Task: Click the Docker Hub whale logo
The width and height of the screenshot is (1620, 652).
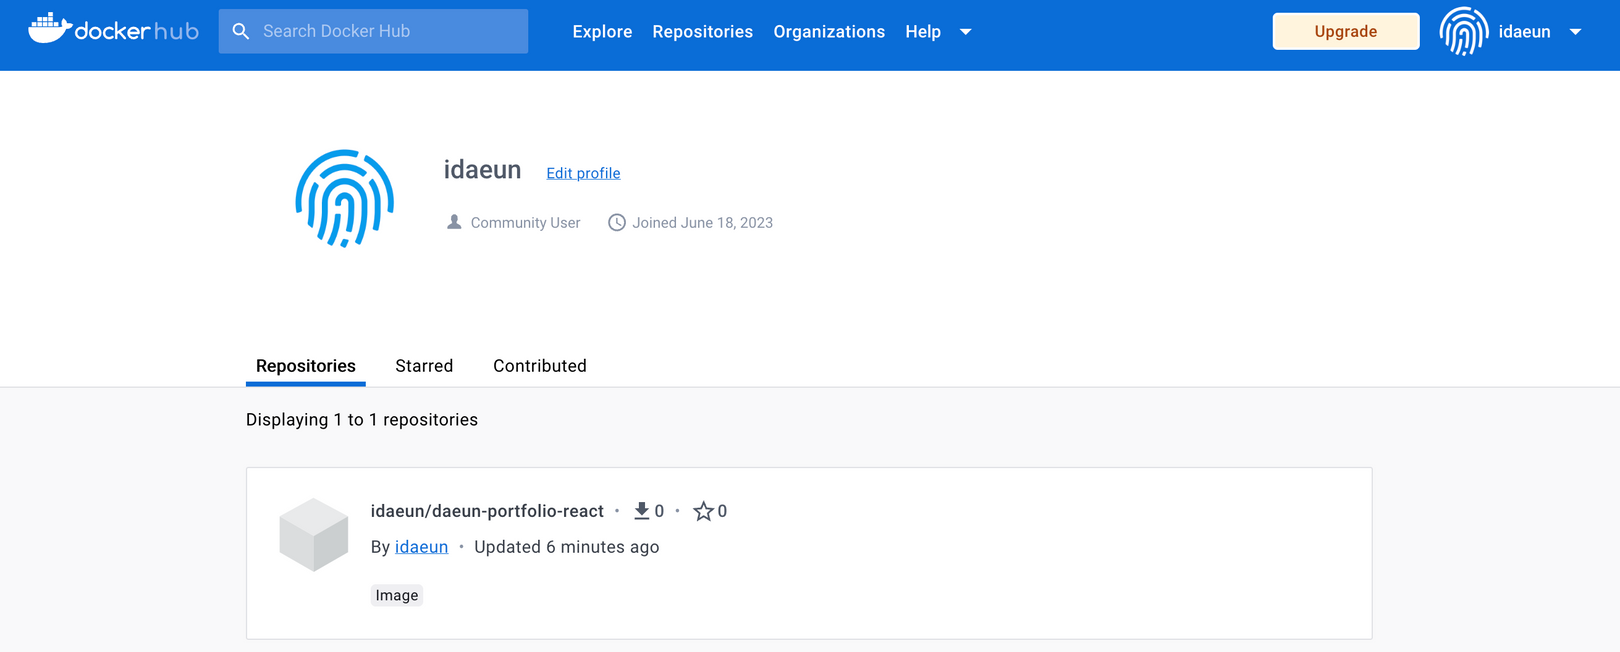Action: pyautogui.click(x=113, y=30)
